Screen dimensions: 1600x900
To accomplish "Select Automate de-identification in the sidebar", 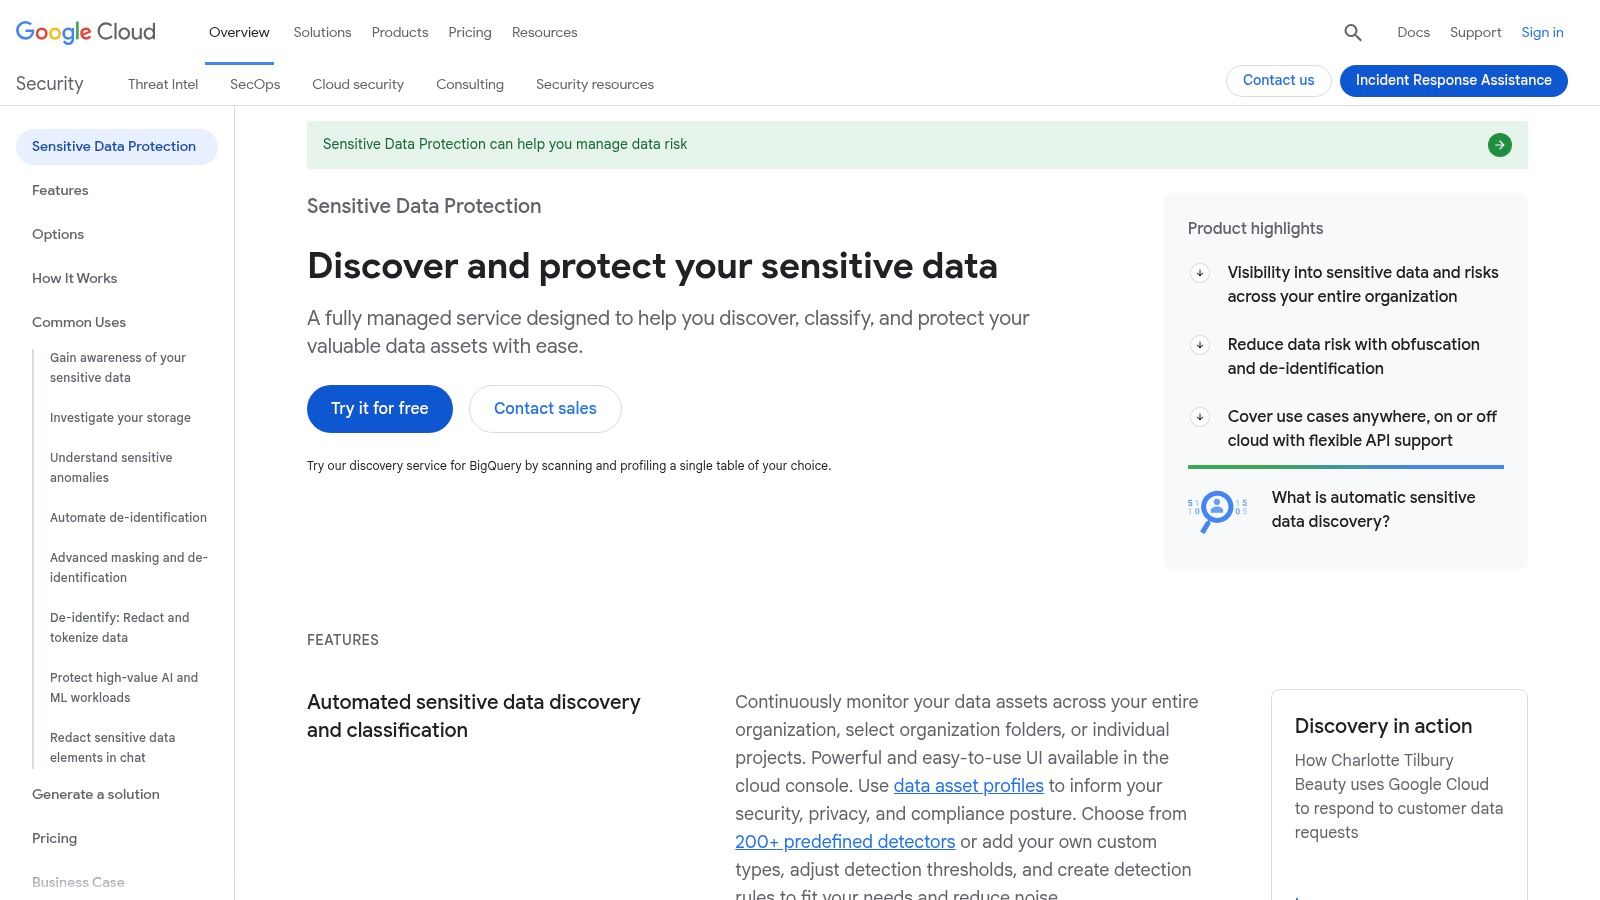I will point(128,517).
